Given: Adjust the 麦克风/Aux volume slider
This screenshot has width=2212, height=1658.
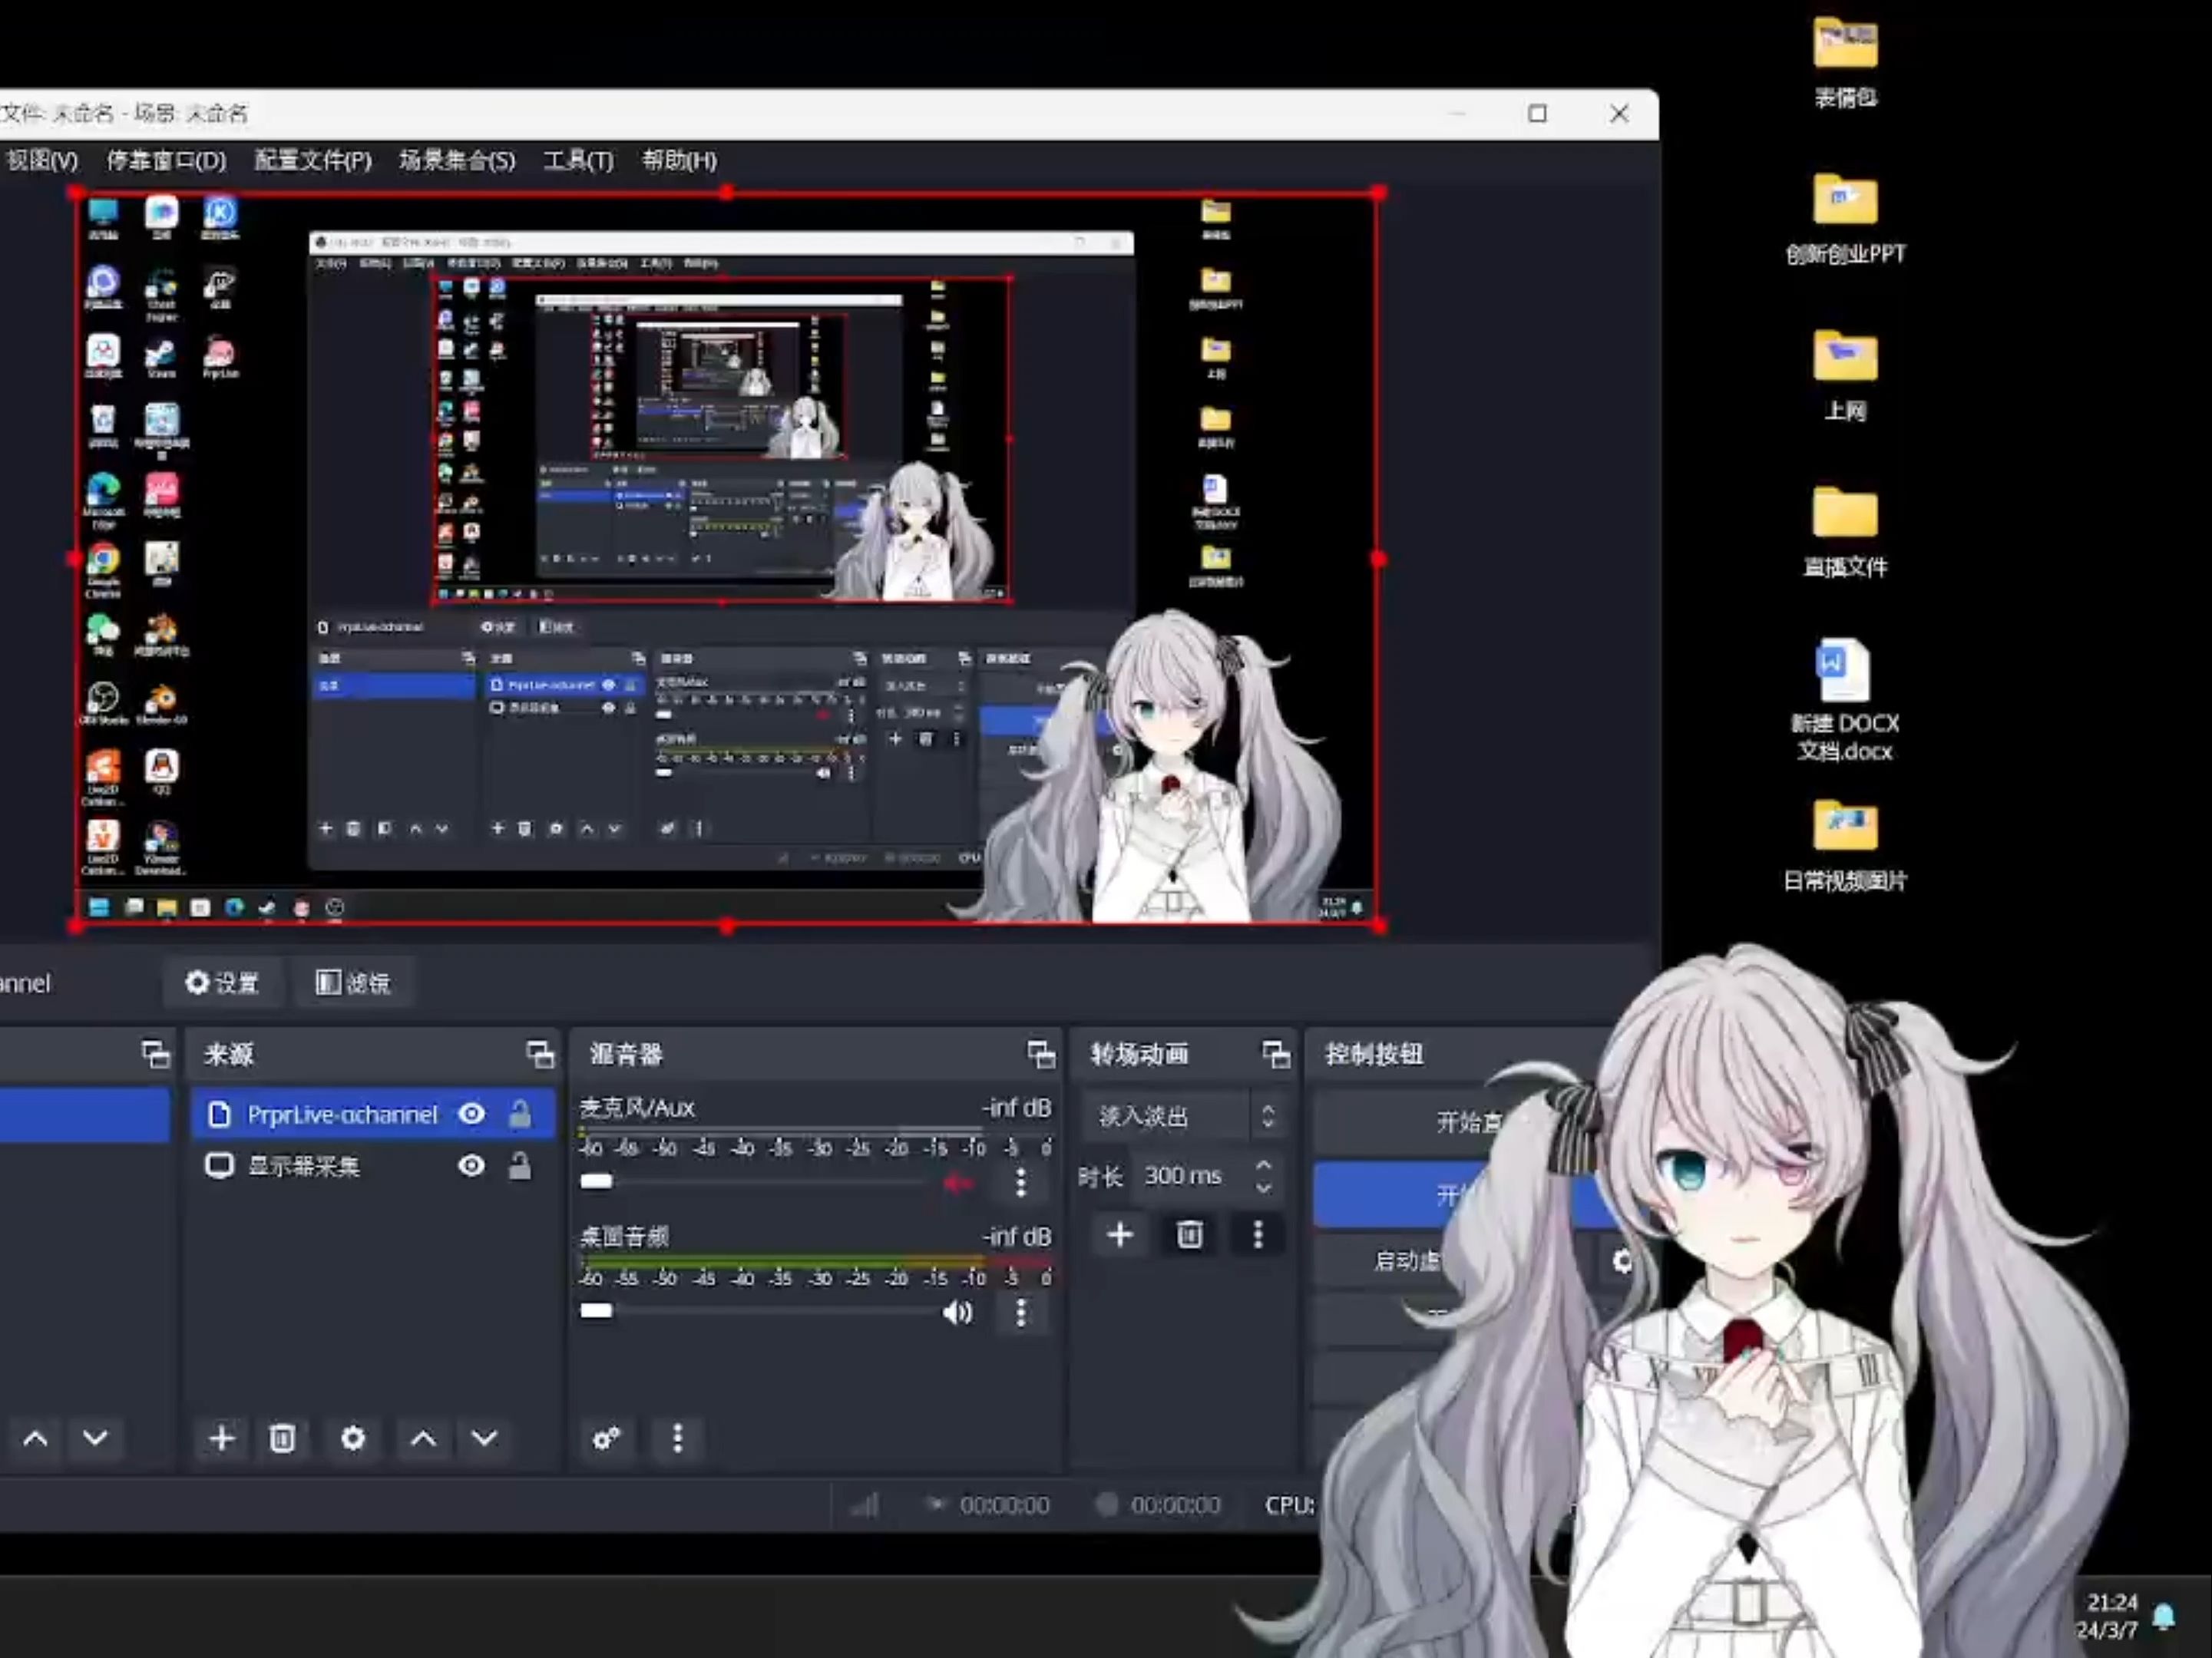Looking at the screenshot, I should [755, 1182].
